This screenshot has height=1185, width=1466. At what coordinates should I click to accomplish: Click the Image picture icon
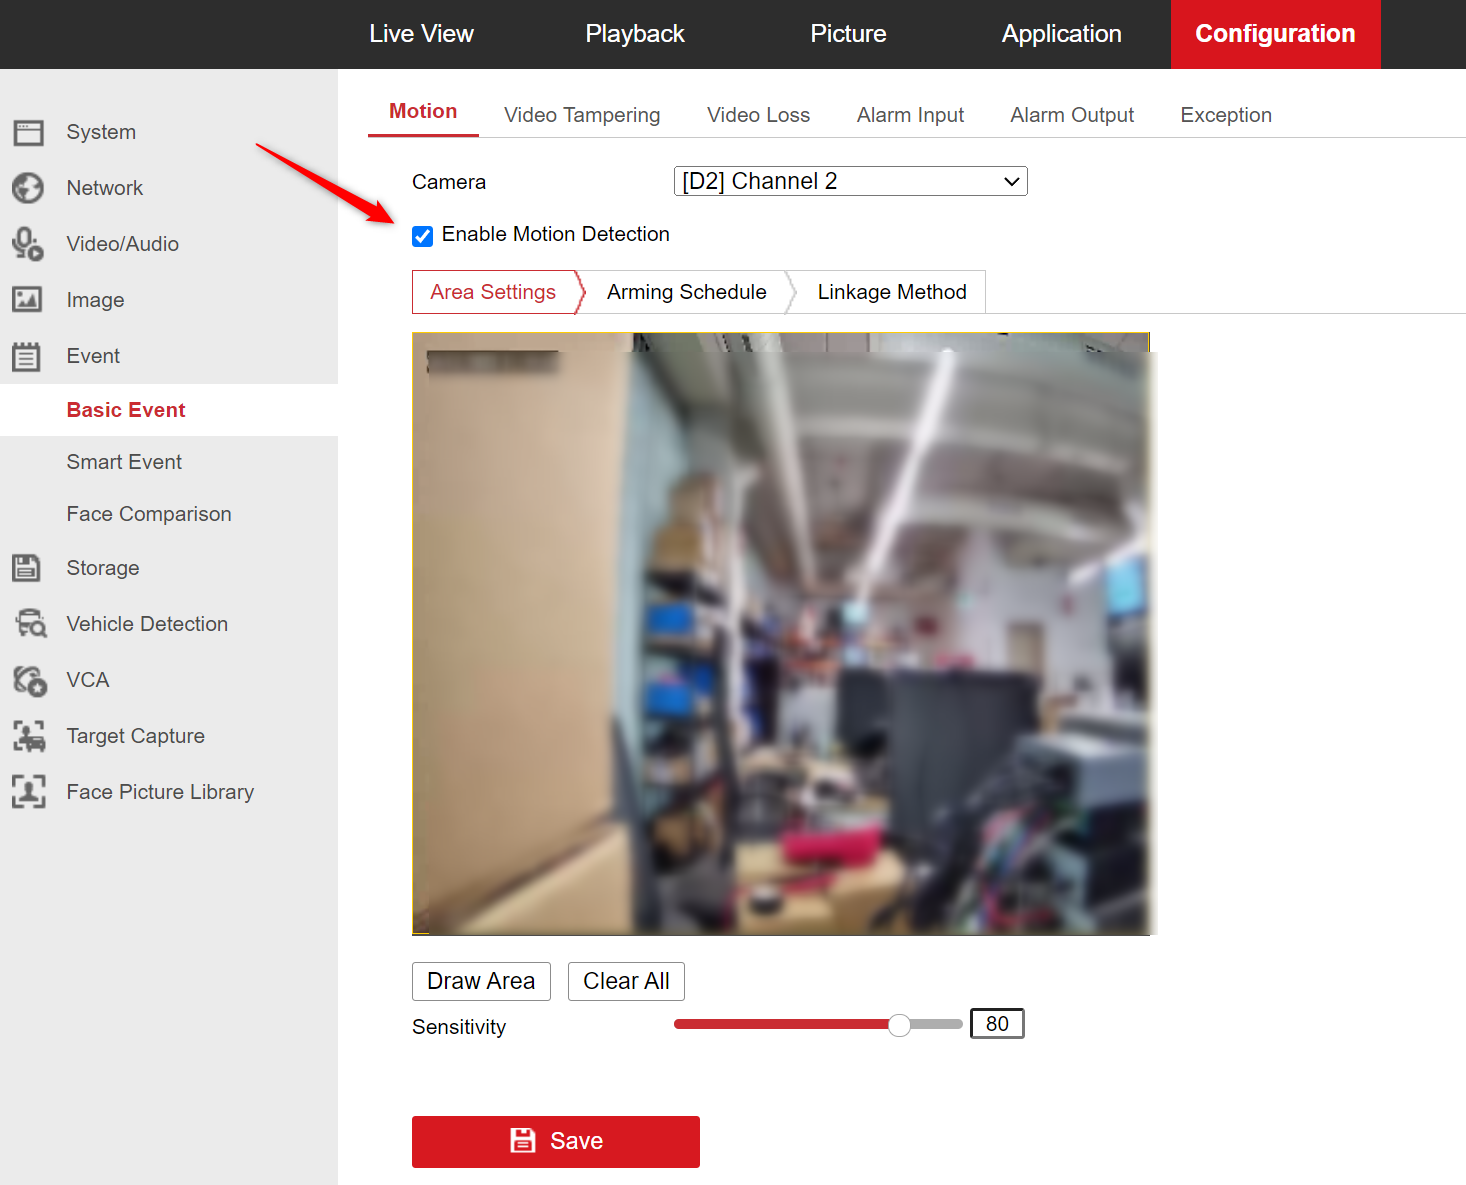tap(28, 299)
